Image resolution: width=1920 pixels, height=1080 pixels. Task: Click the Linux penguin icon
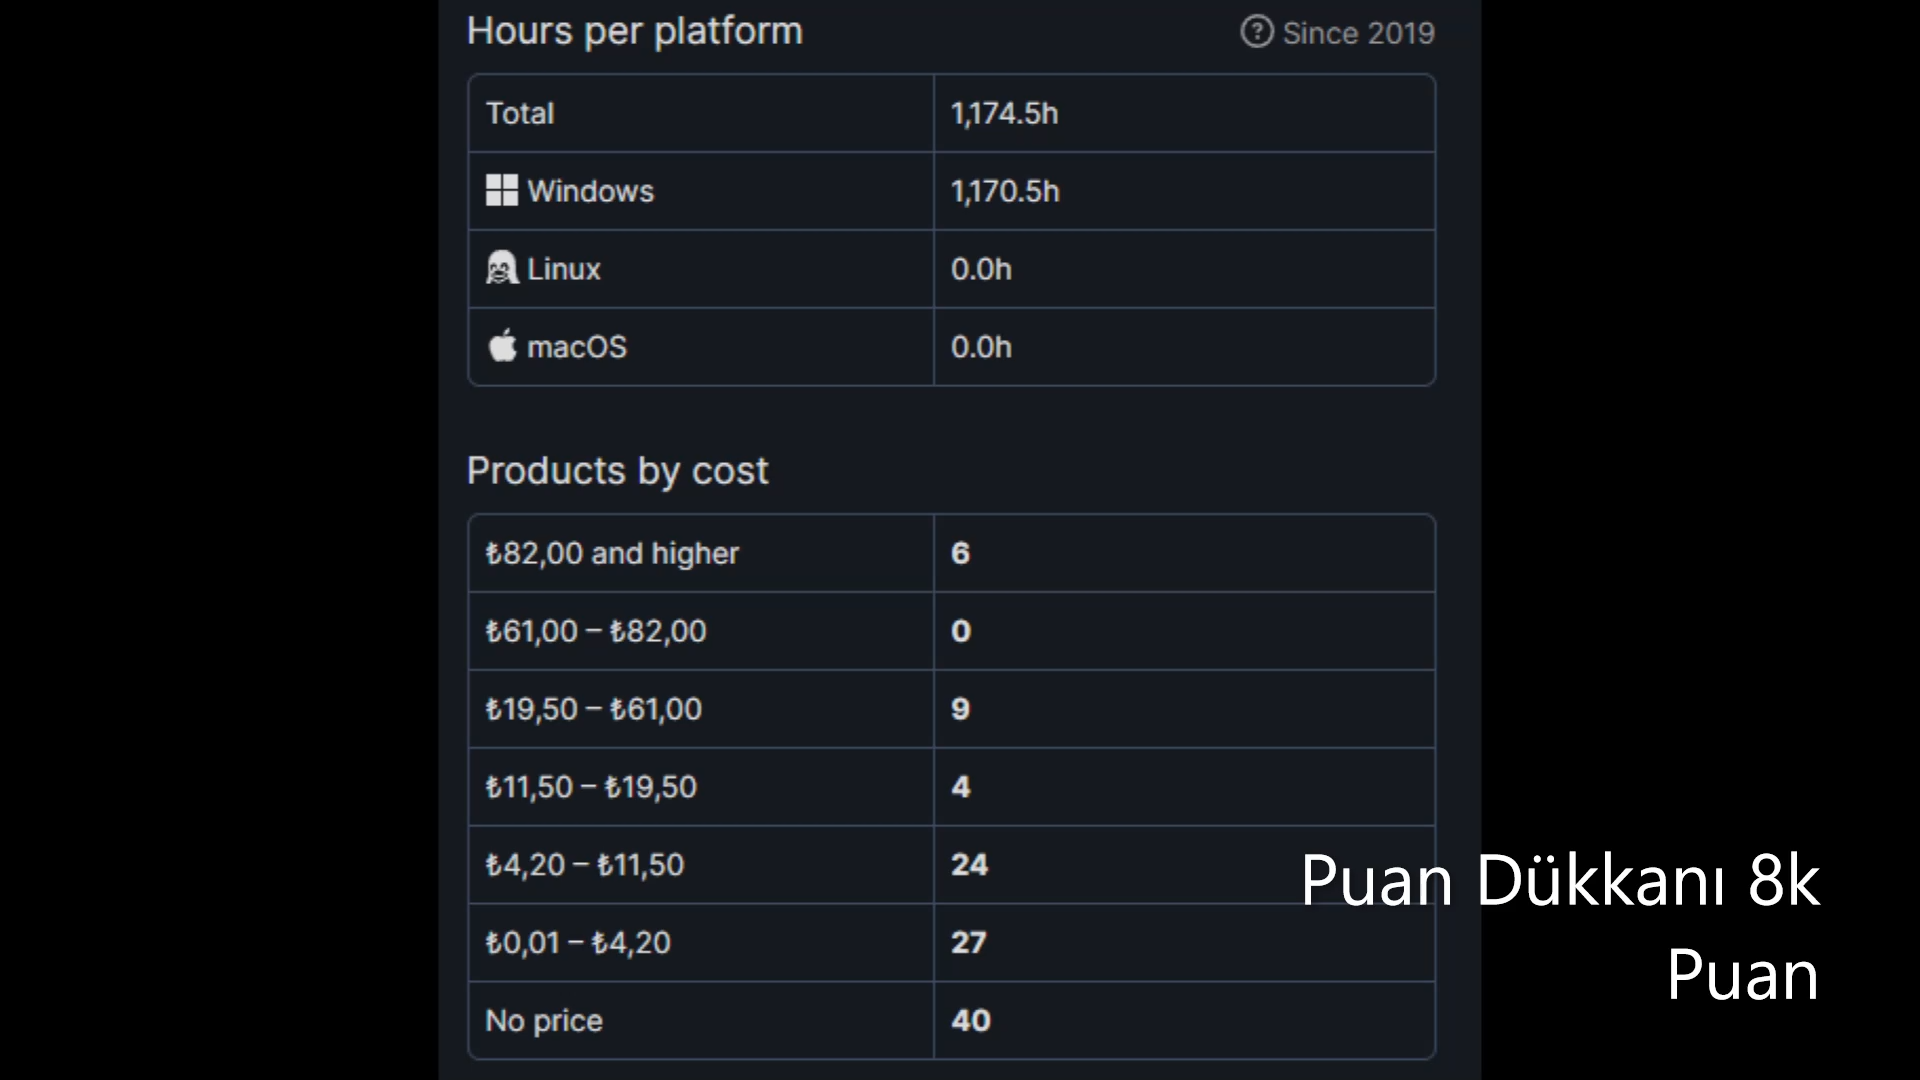(x=502, y=268)
